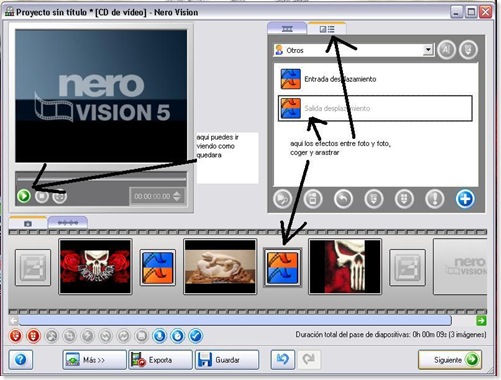Click the Exporta button
The height and width of the screenshot is (380, 501).
(161, 360)
